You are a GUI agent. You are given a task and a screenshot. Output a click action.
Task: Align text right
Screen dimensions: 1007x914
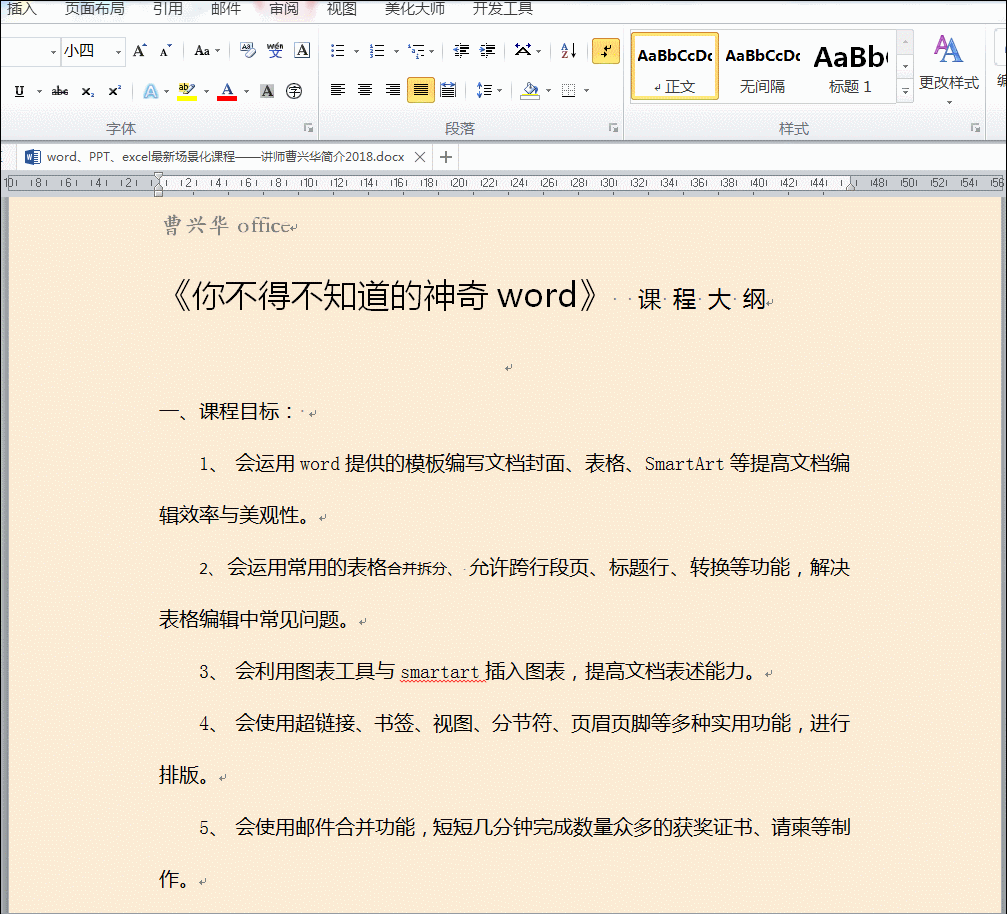pos(392,90)
